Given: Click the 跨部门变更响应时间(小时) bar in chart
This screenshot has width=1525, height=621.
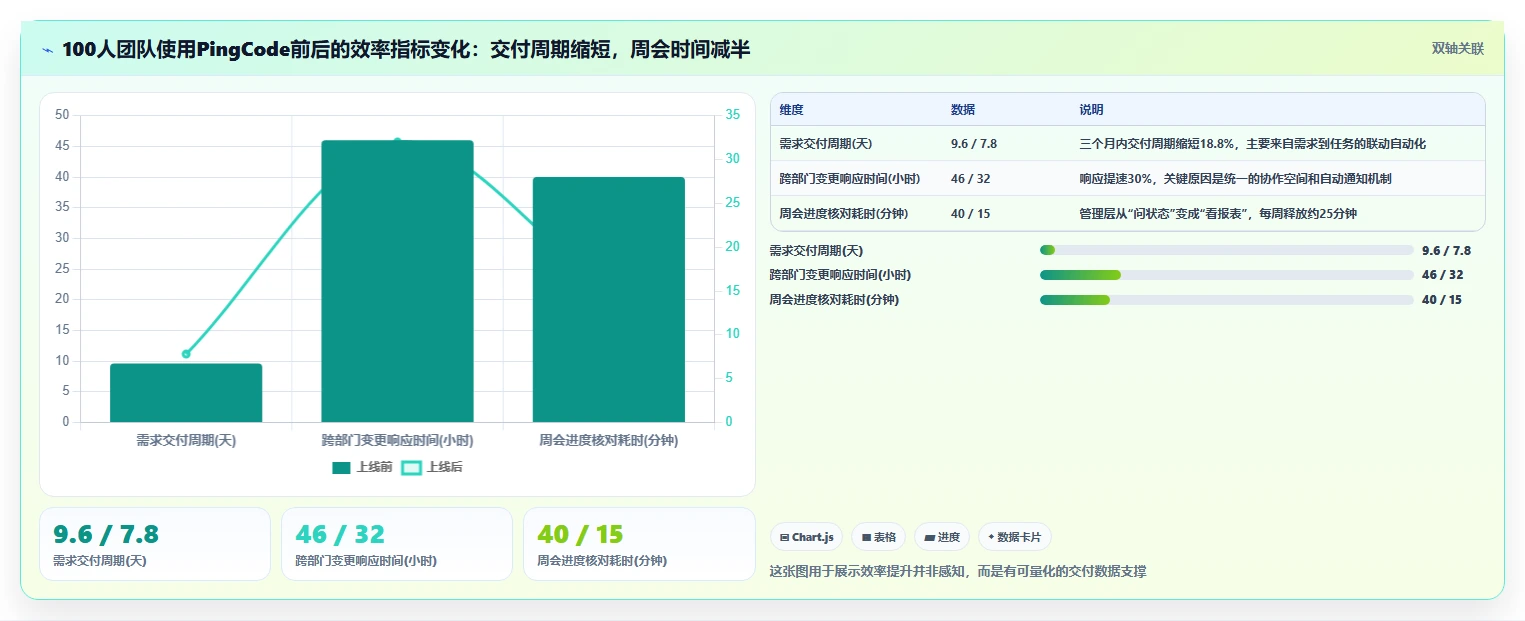Looking at the screenshot, I should pos(397,281).
